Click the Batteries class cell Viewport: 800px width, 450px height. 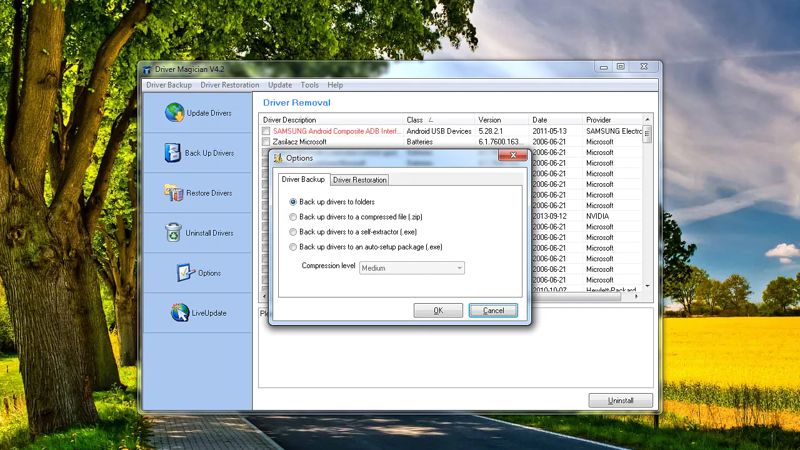point(419,142)
